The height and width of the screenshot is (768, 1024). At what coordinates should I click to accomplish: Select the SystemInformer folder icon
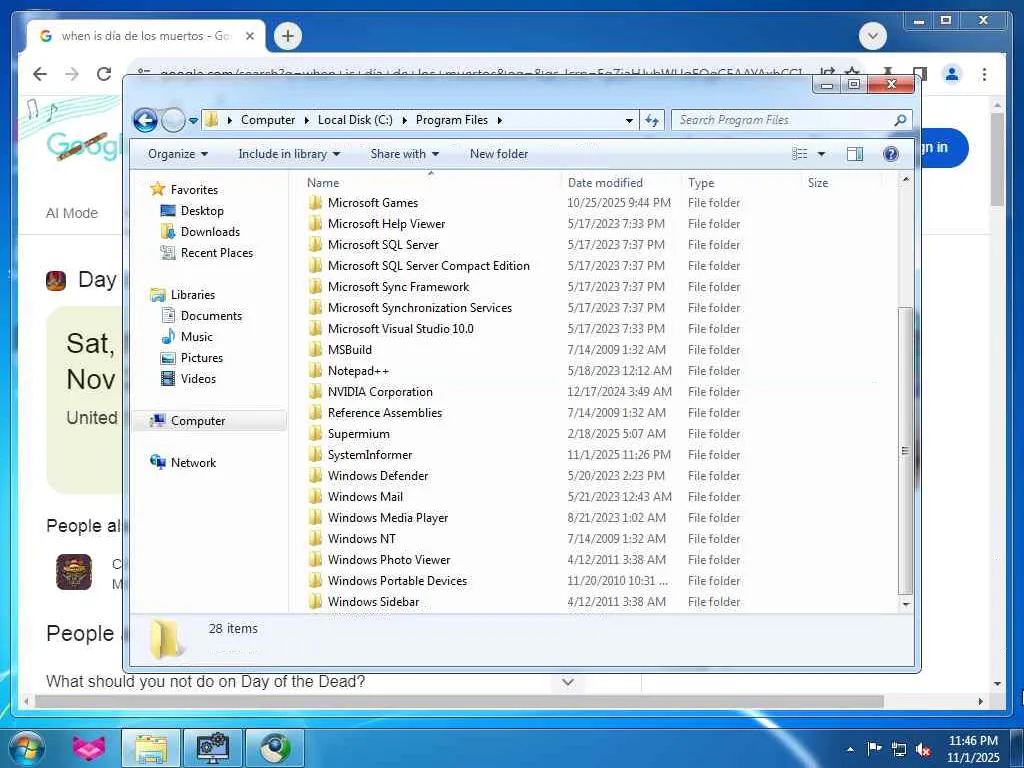[315, 455]
